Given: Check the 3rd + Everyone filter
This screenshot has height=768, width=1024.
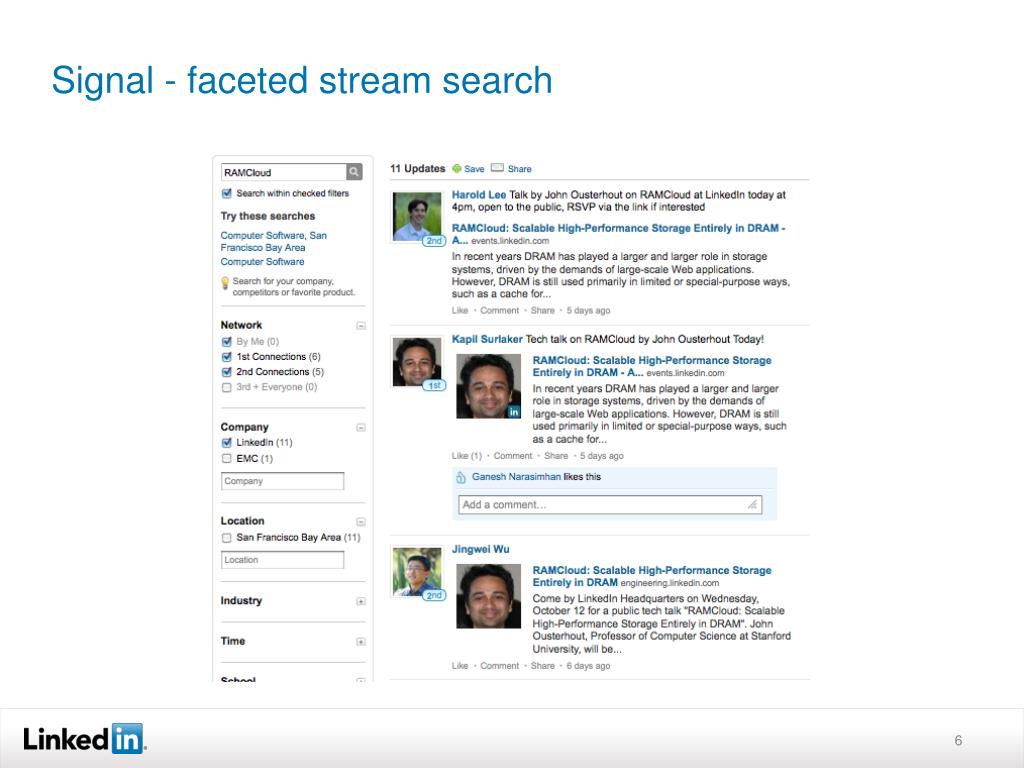Looking at the screenshot, I should [x=227, y=387].
